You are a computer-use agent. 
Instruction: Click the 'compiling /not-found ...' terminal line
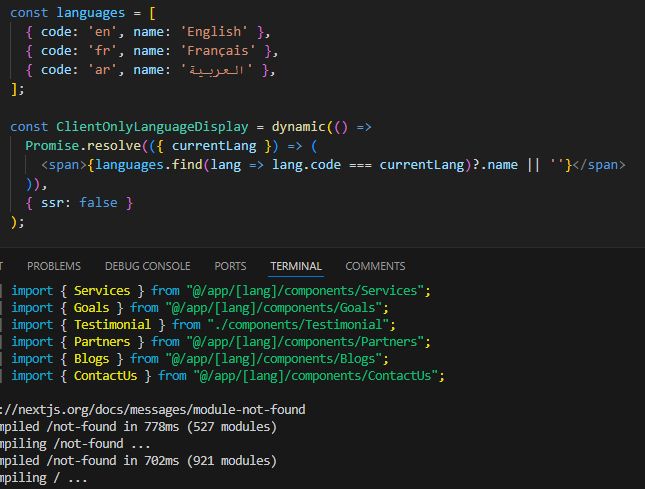75,444
